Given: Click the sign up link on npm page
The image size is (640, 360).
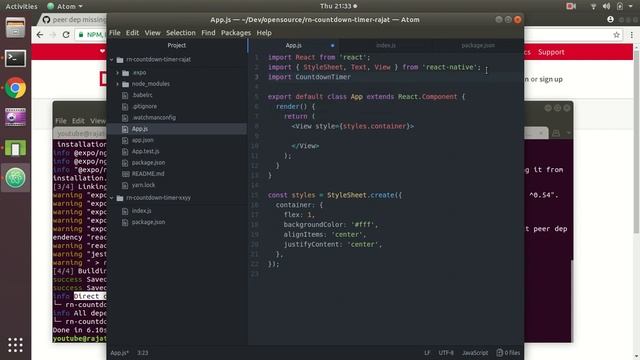Looking at the screenshot, I should pyautogui.click(x=551, y=79).
